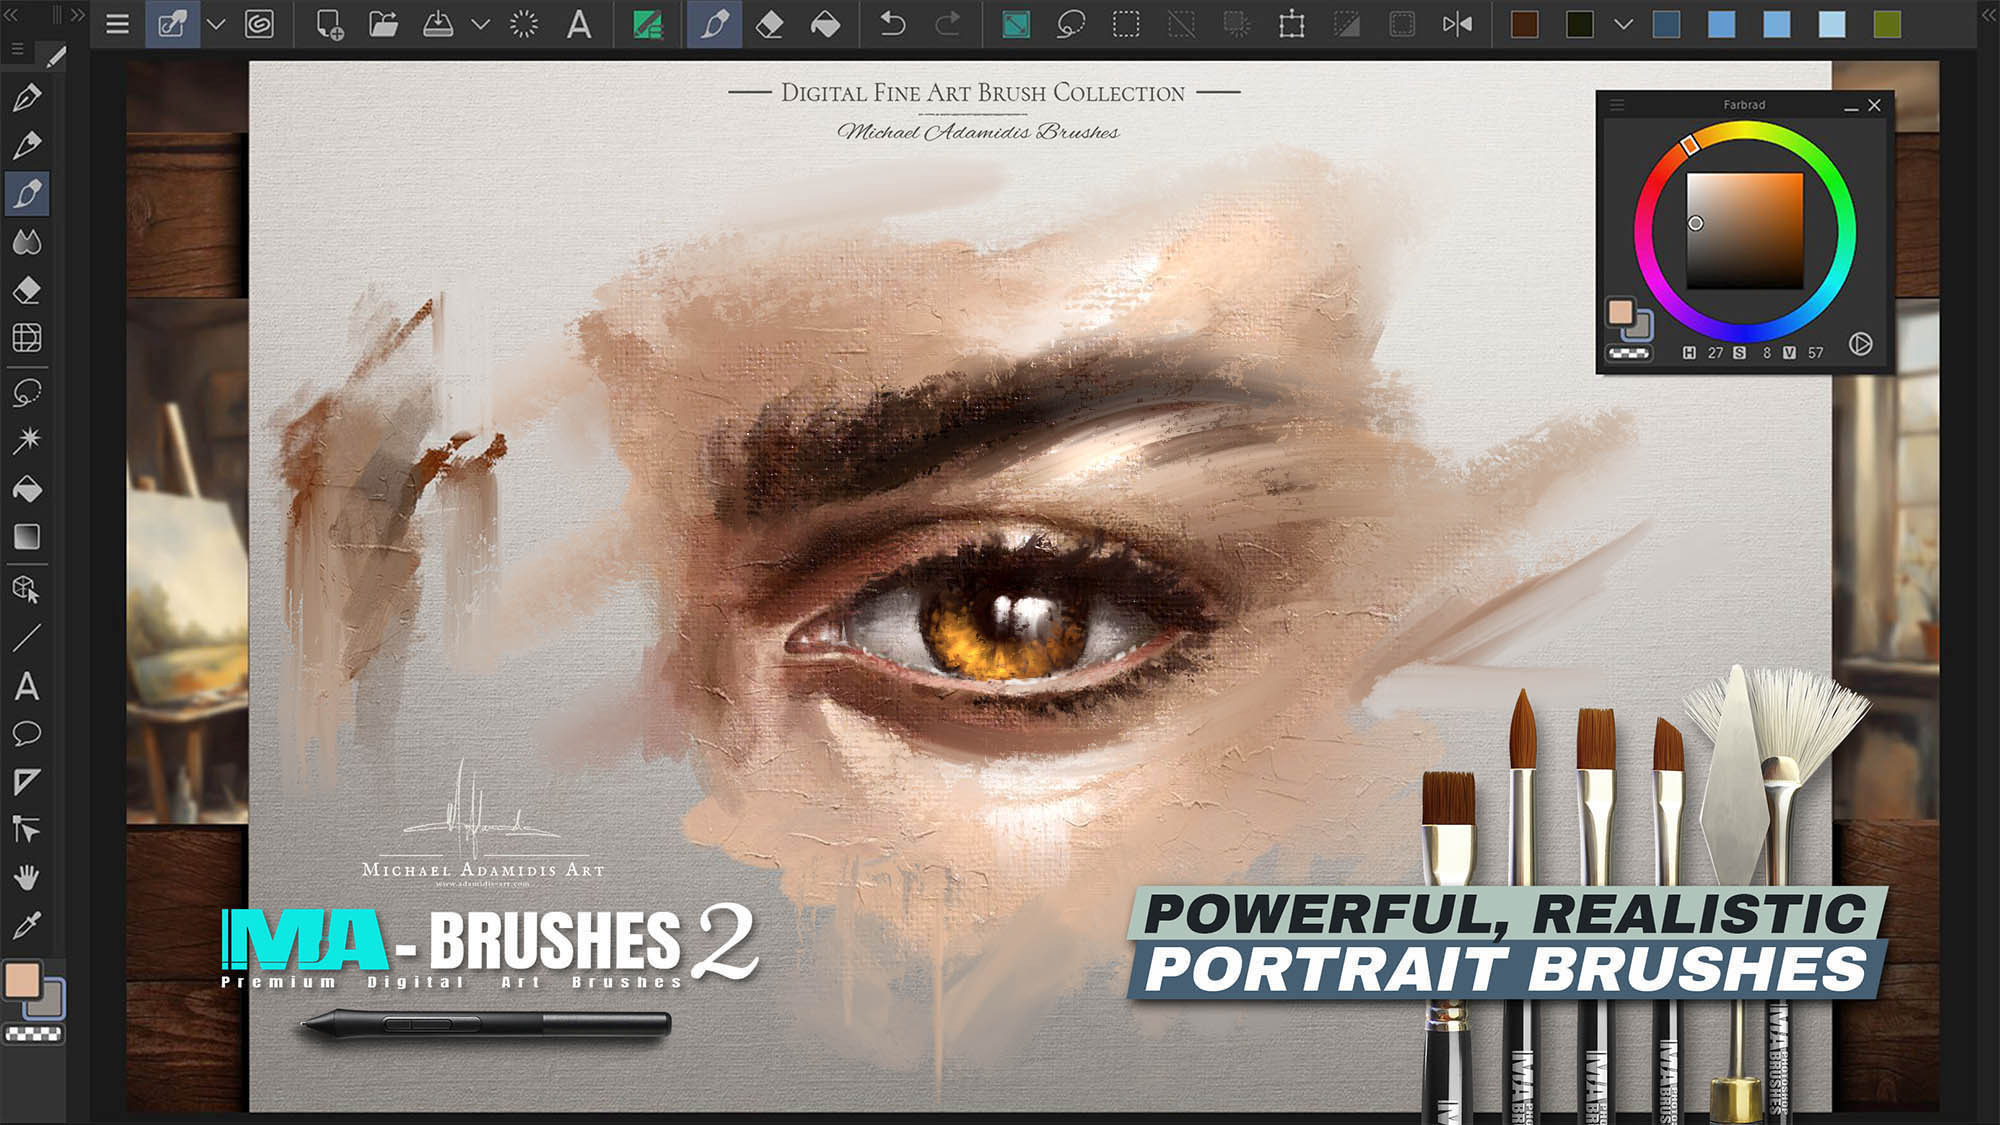Select the Balloon tool in left toolbar
This screenshot has width=2000, height=1125.
(x=27, y=734)
